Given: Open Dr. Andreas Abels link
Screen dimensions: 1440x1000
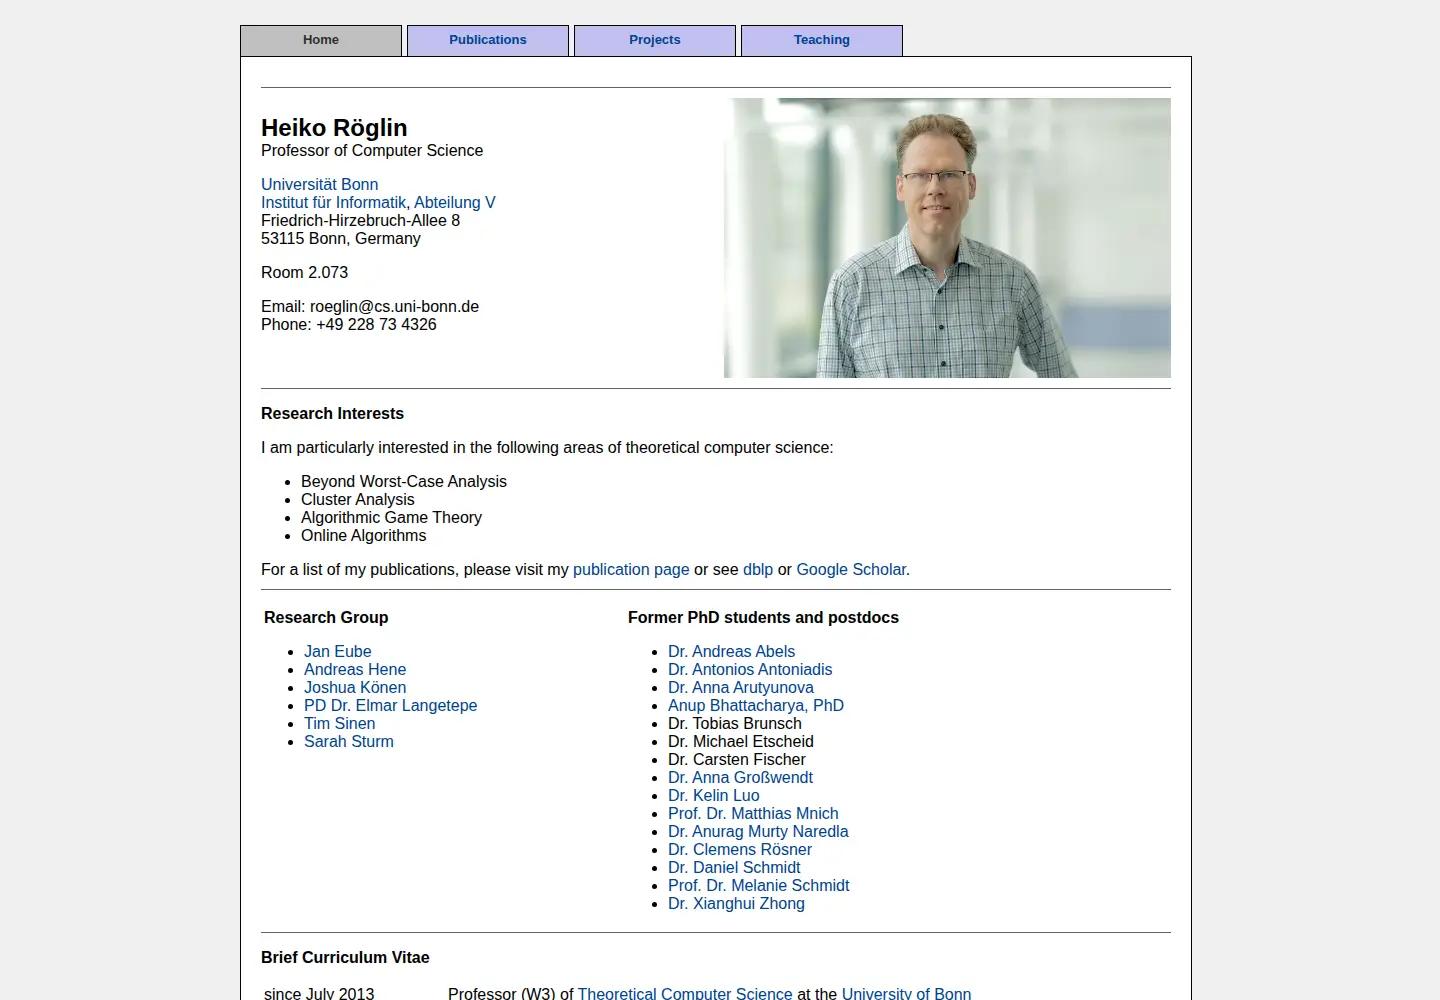Looking at the screenshot, I should 731,651.
